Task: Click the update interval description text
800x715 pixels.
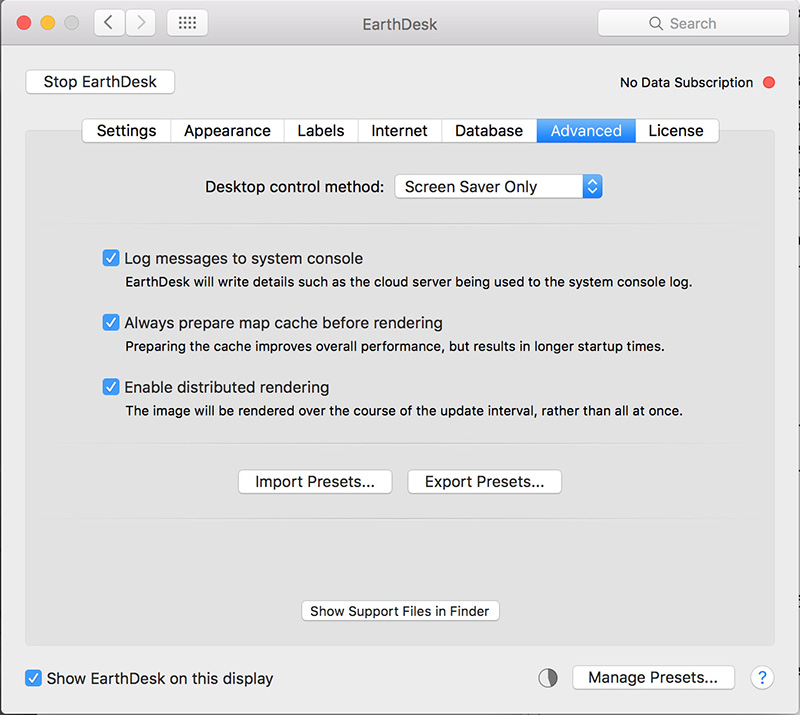Action: [404, 411]
